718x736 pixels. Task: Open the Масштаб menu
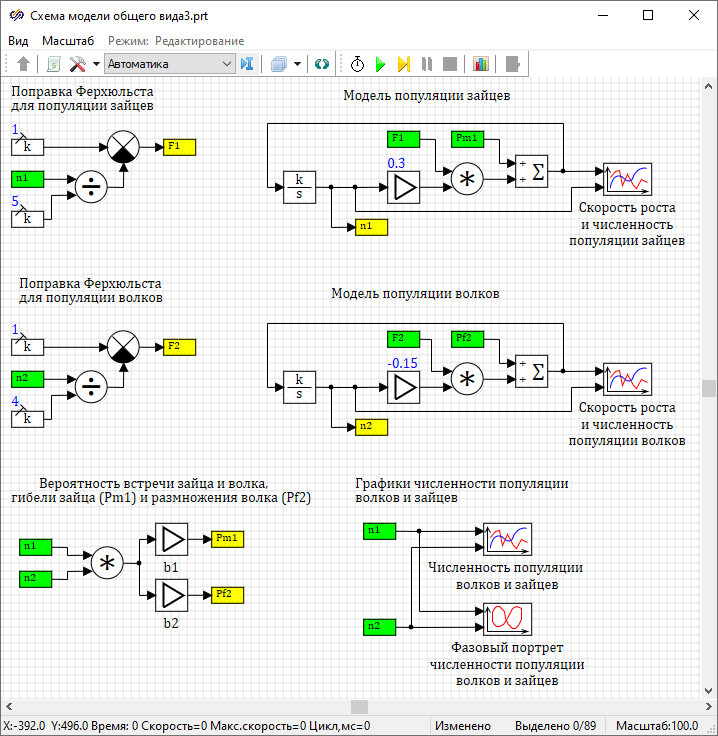pos(68,40)
